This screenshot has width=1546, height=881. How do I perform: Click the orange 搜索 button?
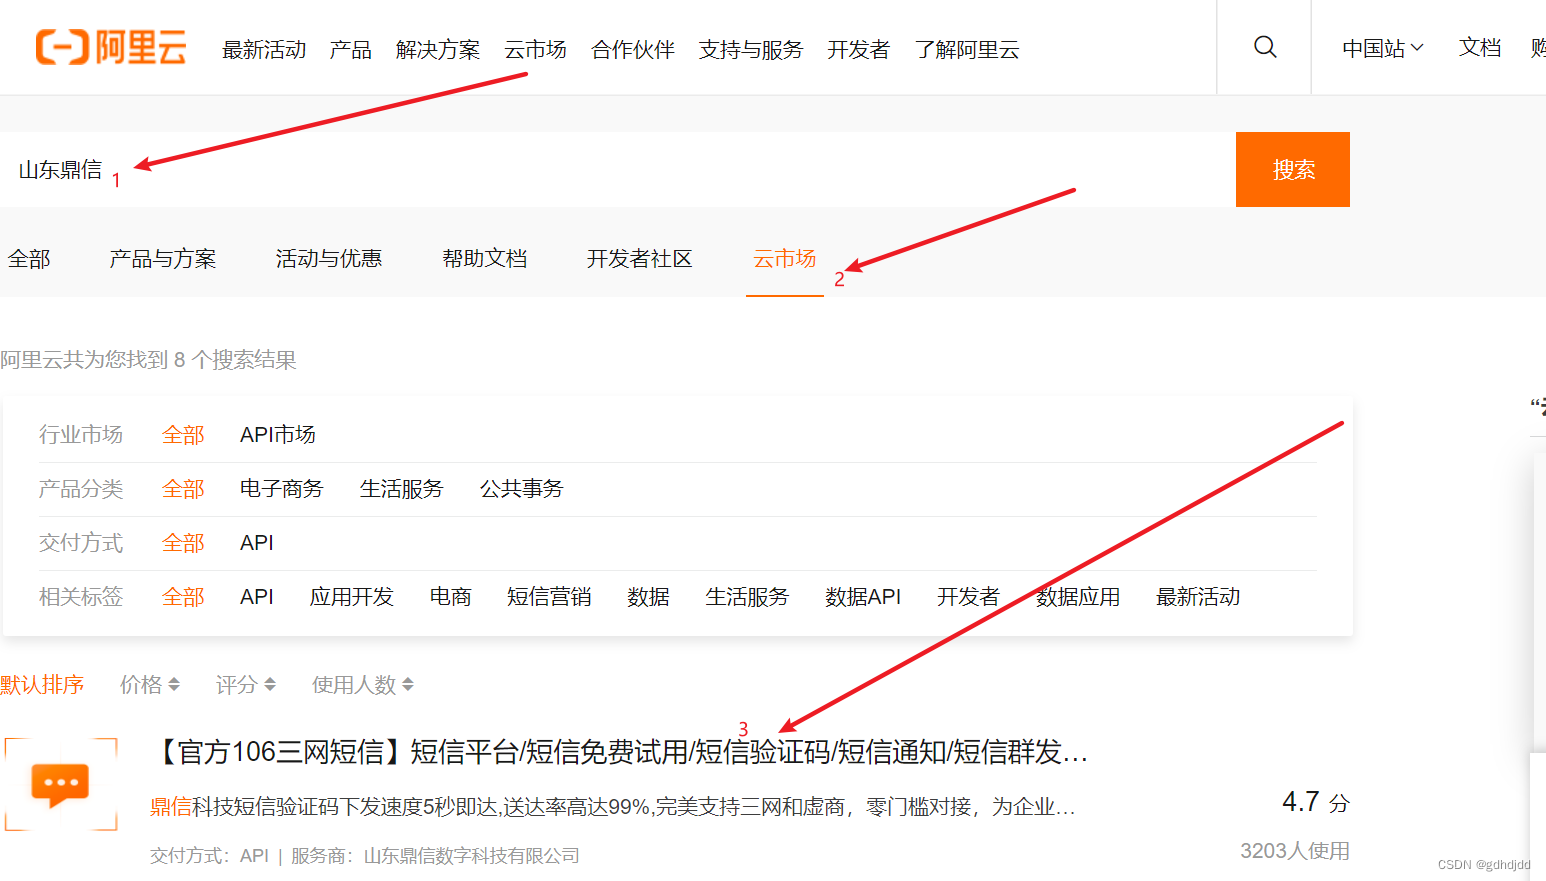click(1293, 169)
